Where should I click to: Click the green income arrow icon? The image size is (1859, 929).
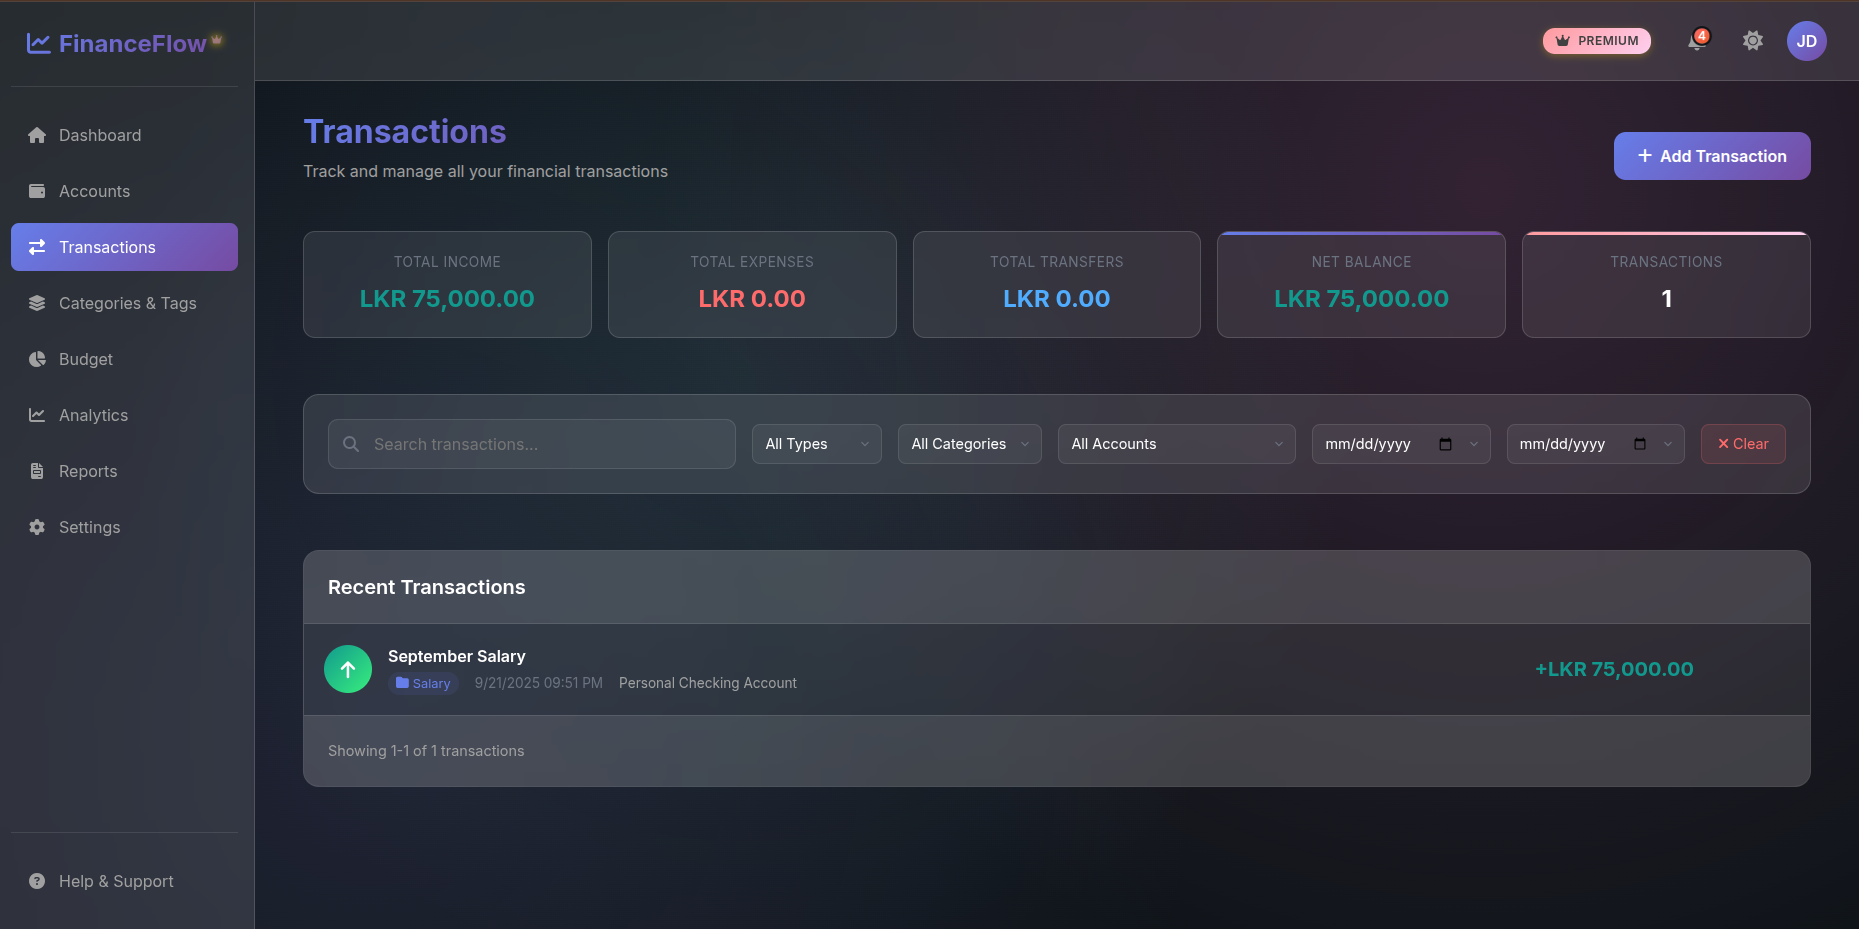348,669
